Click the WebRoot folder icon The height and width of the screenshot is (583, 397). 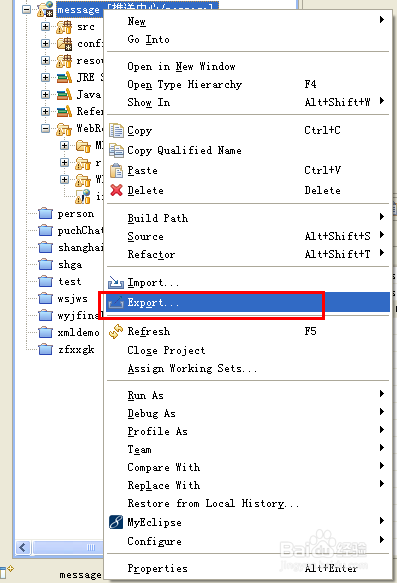64,129
